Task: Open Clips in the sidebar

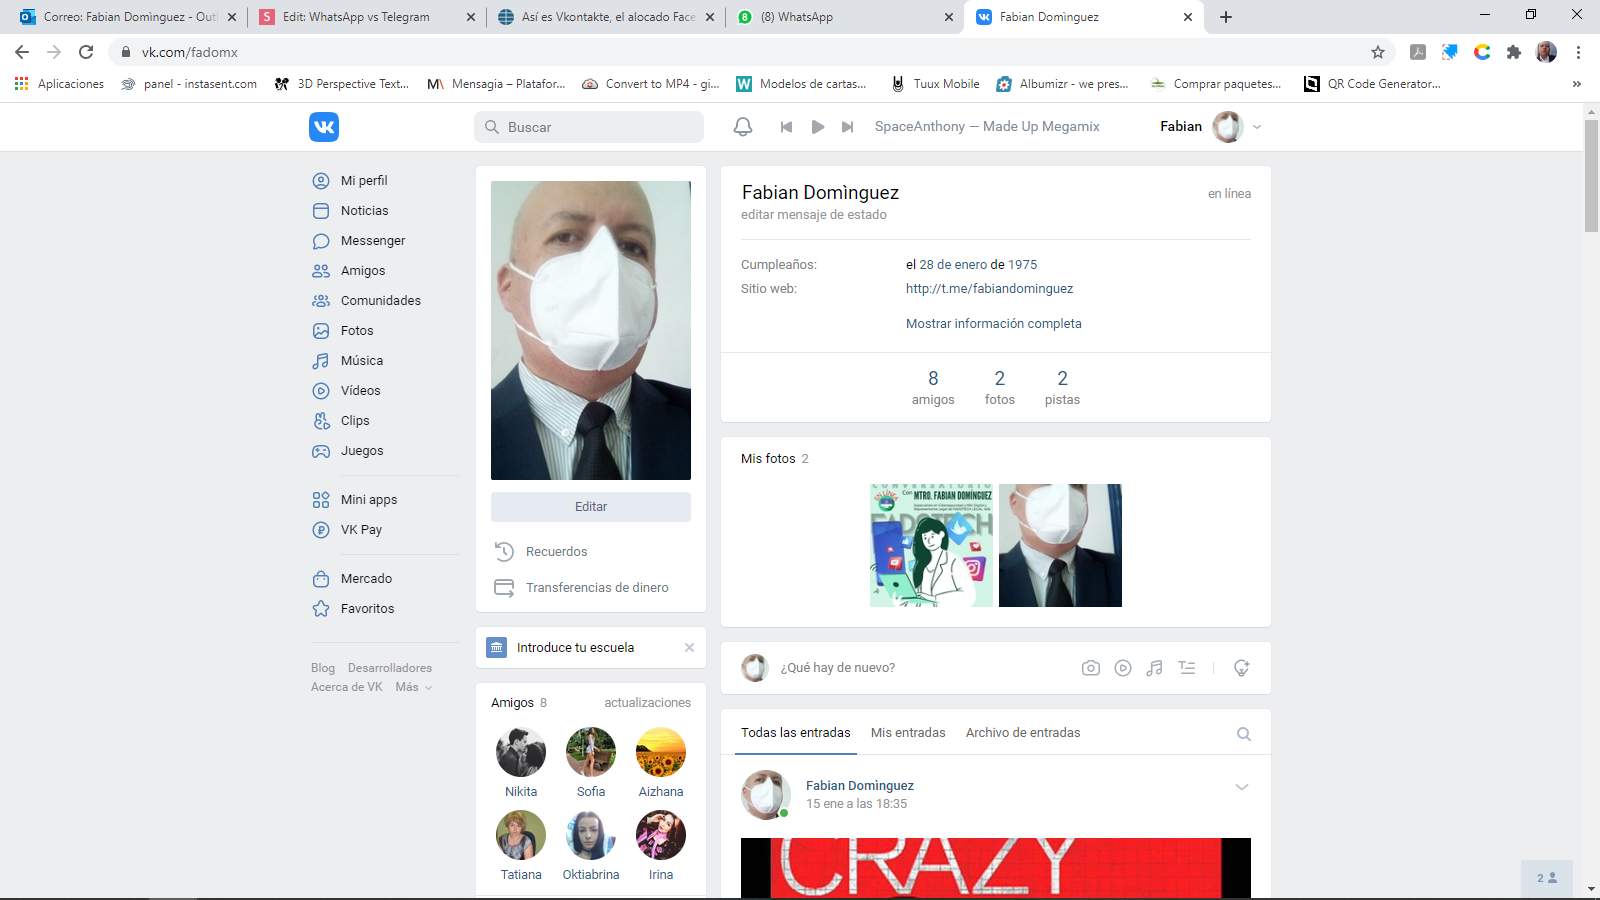Action: 355,421
